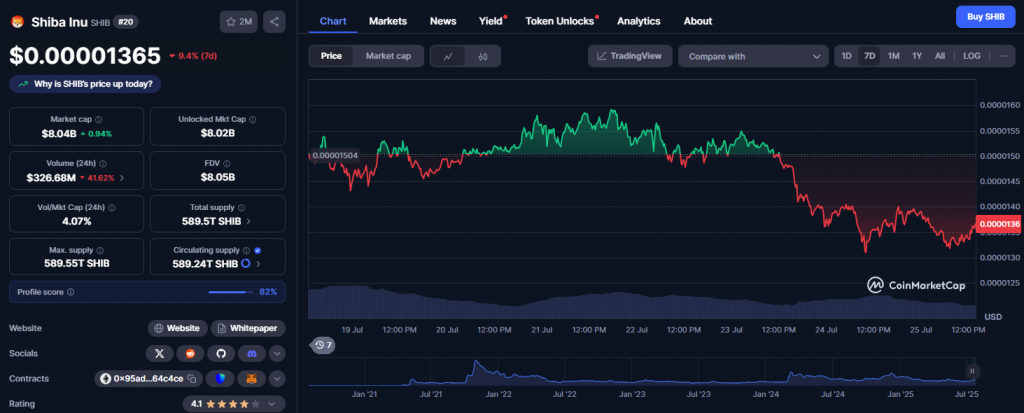Expand Circulating supply details arrow
This screenshot has width=1024, height=413.
coord(258,264)
